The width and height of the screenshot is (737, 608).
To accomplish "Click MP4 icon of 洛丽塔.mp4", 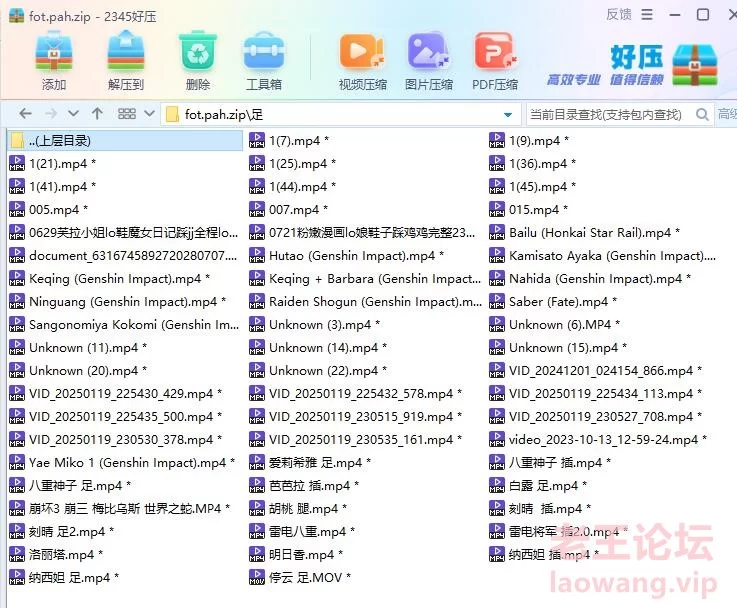I will click(17, 554).
